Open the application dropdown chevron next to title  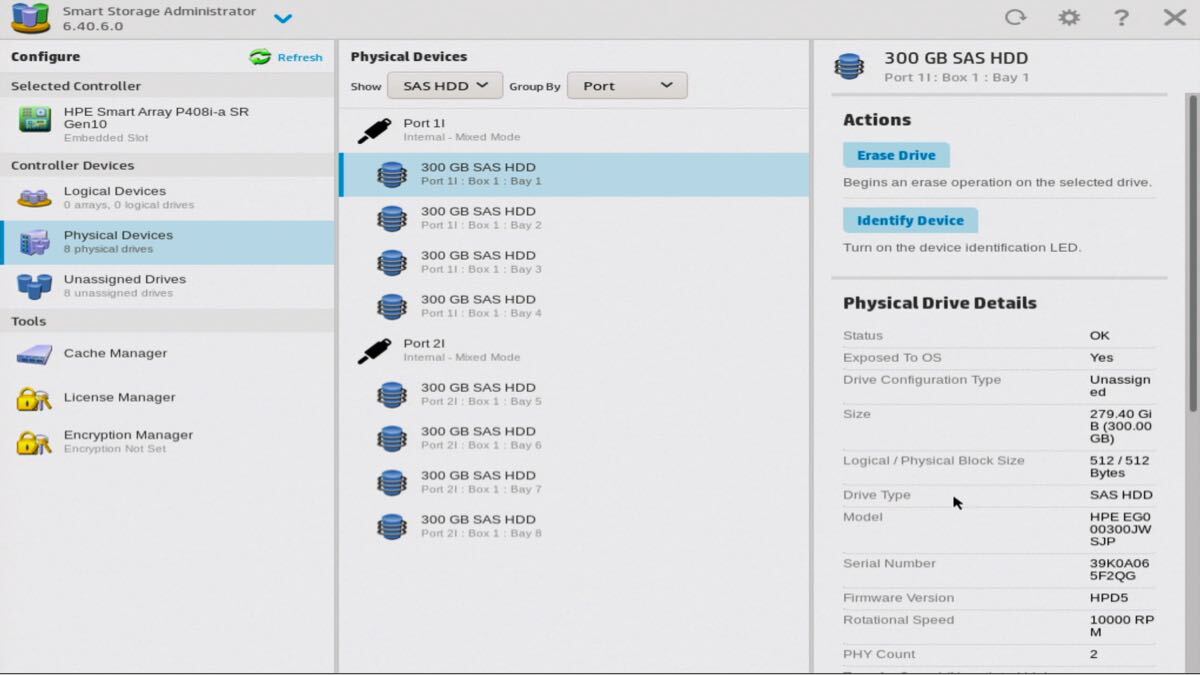click(283, 19)
